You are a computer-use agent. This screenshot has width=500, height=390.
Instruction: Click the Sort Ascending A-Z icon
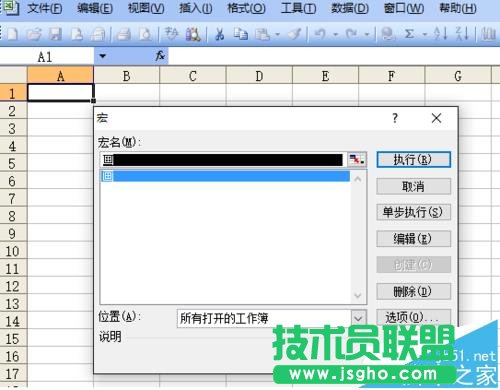[x=440, y=34]
